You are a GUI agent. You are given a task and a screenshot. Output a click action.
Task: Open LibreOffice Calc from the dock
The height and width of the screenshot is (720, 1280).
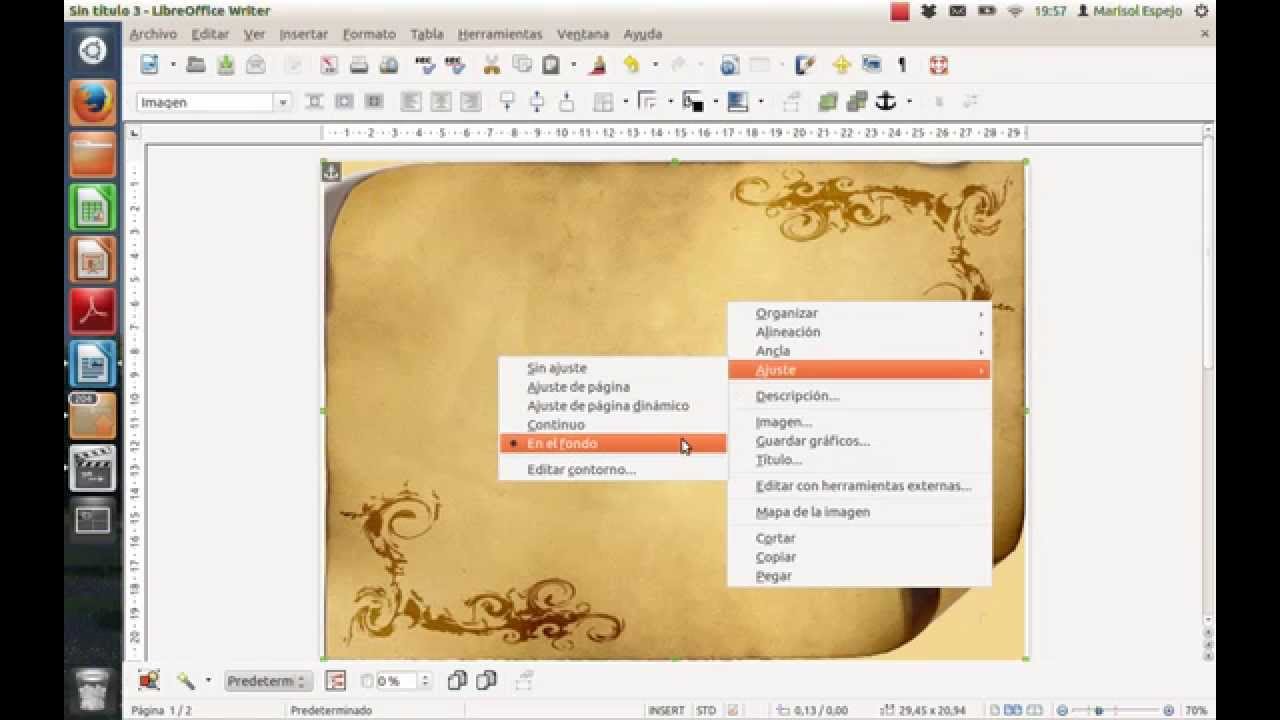(92, 209)
